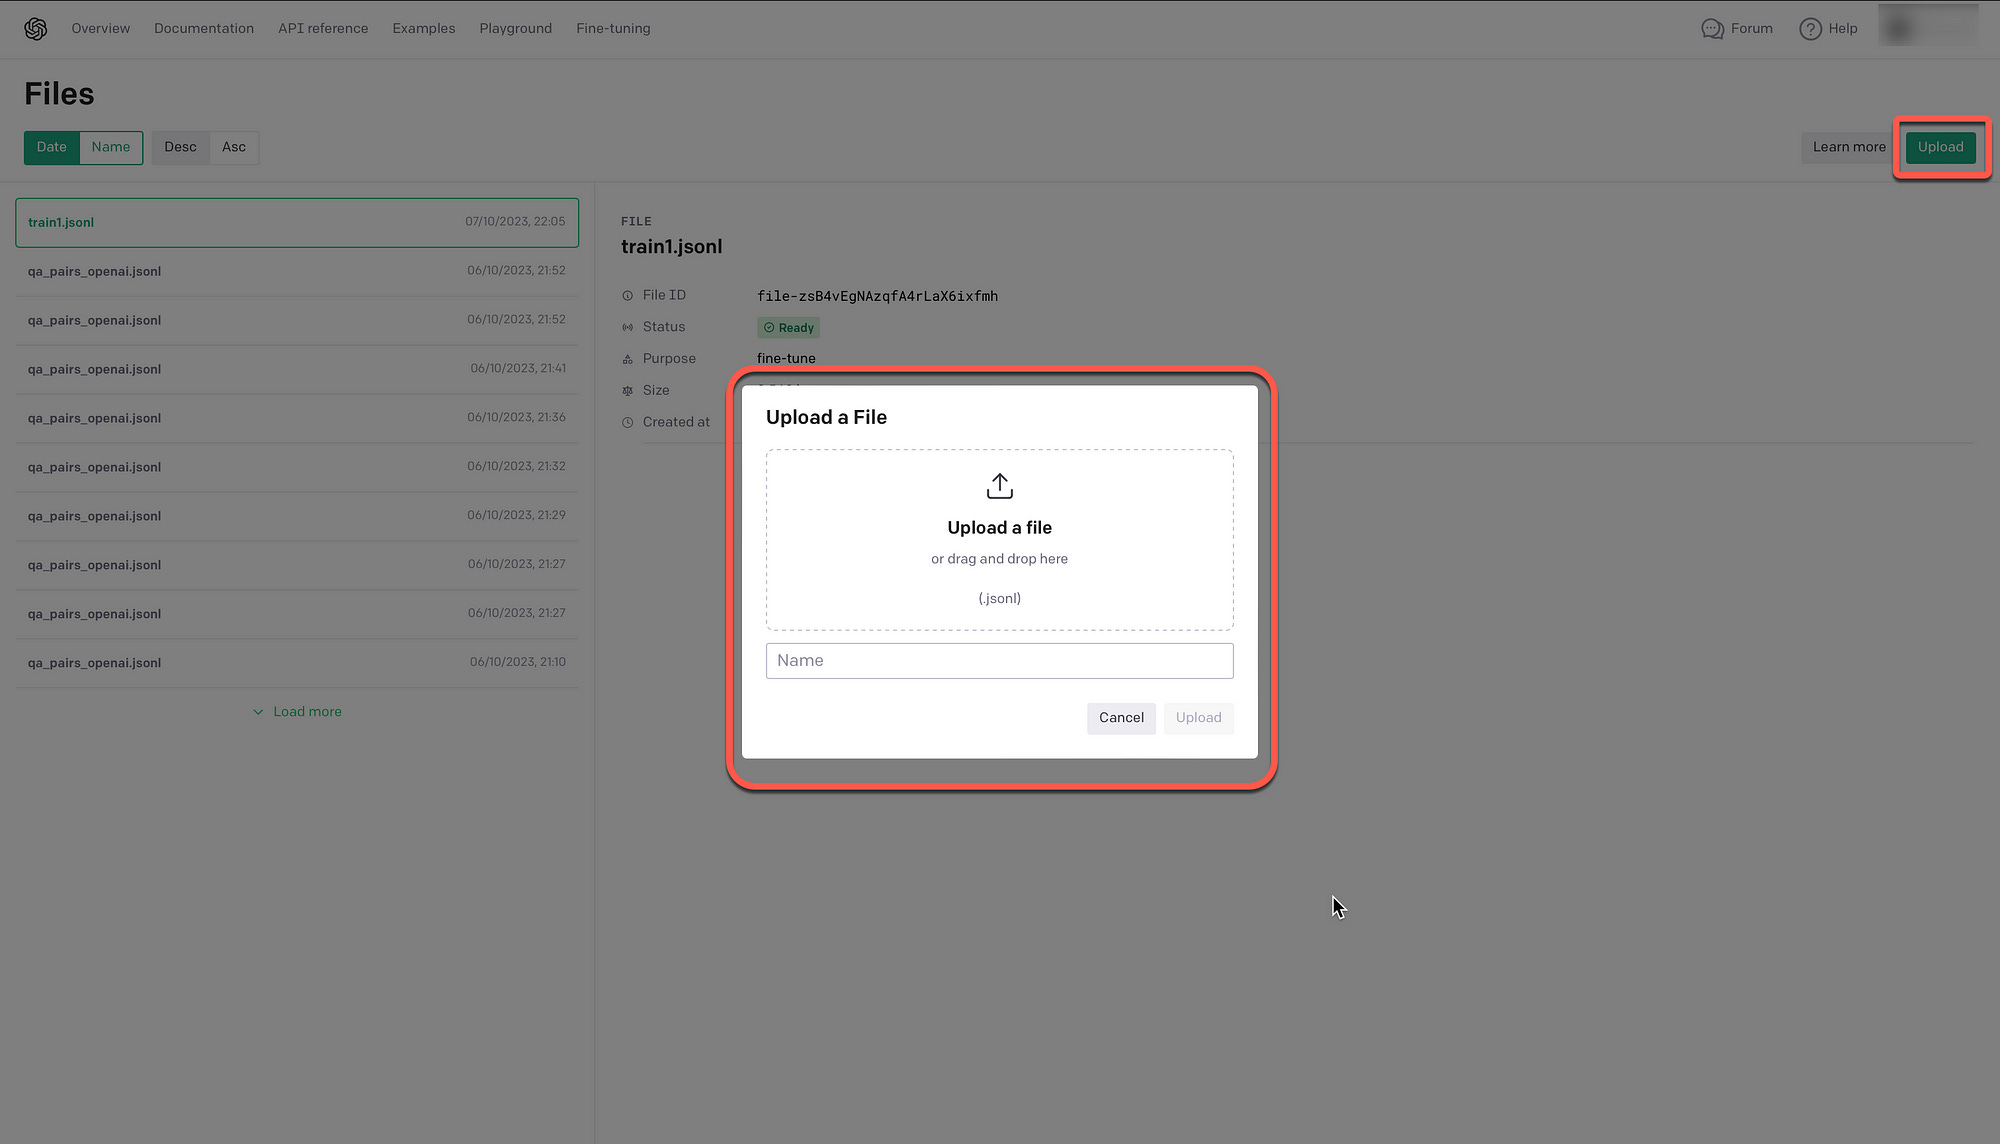Enable Desc sort order
This screenshot has width=2000, height=1144.
[180, 147]
